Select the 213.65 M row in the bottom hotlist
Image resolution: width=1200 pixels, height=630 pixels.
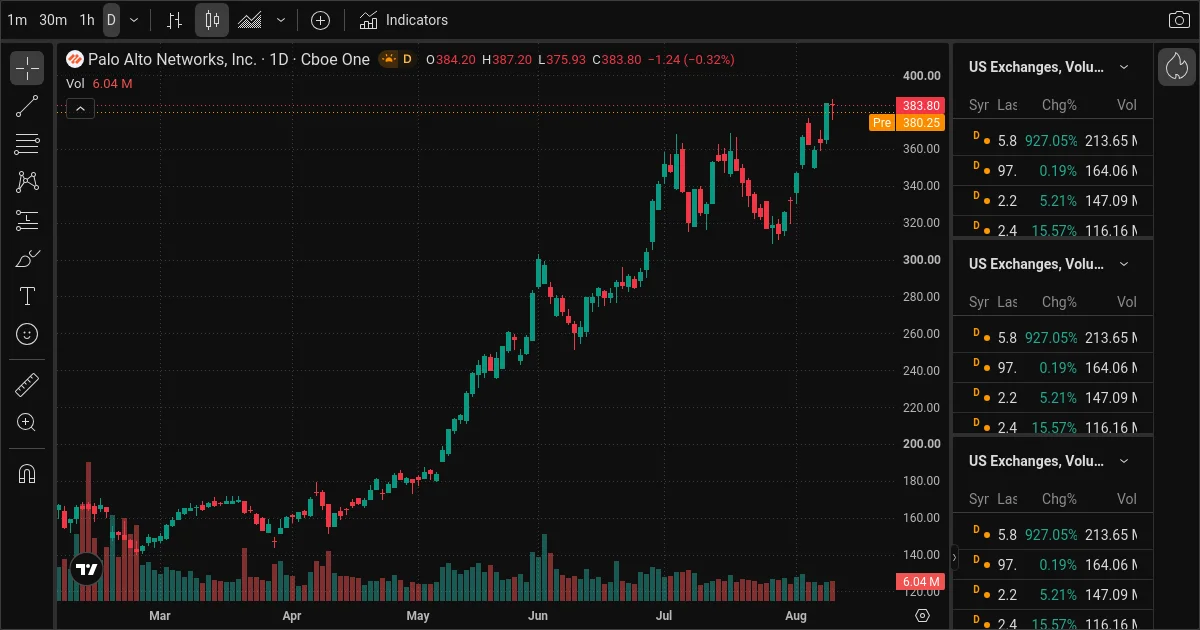(x=1052, y=535)
